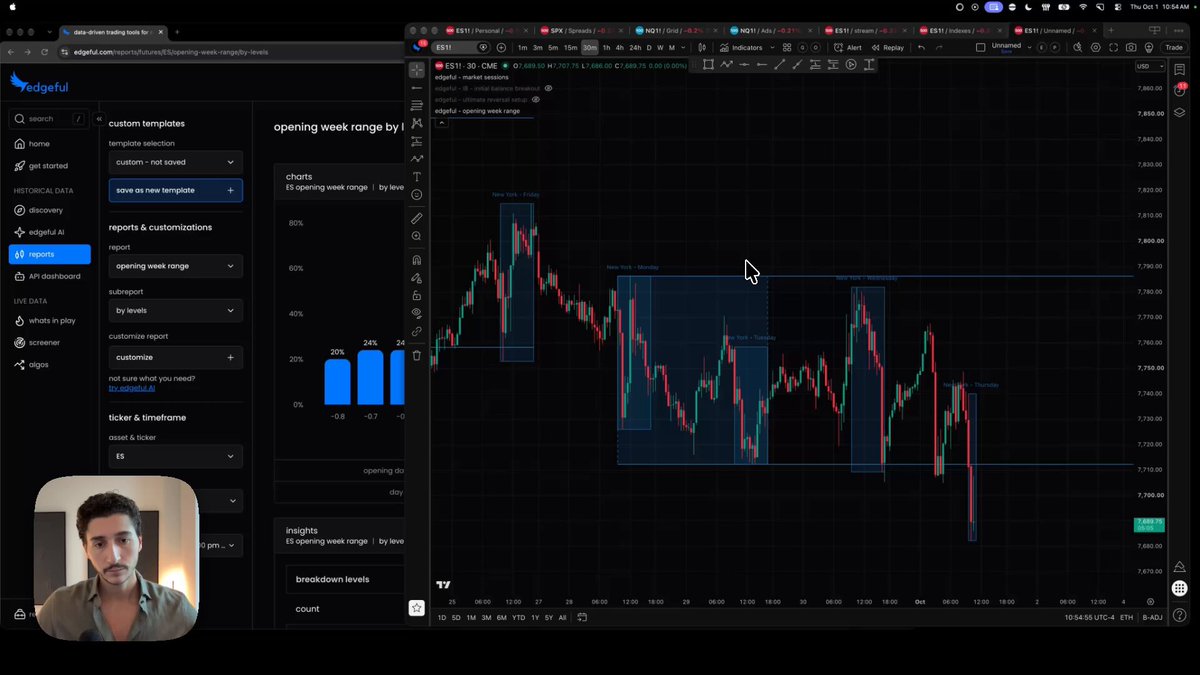
Task: Open the chart type candles selector
Action: pos(703,47)
